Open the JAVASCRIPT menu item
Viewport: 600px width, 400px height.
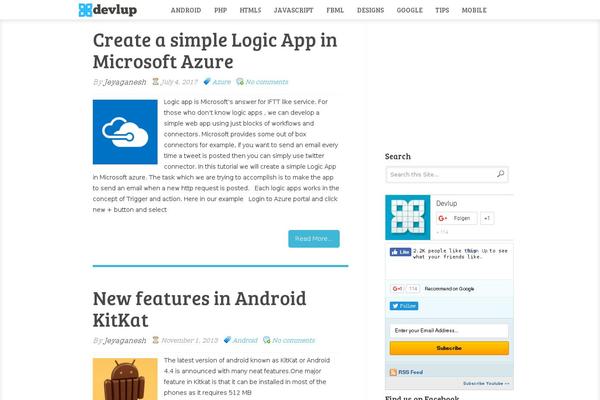point(293,10)
